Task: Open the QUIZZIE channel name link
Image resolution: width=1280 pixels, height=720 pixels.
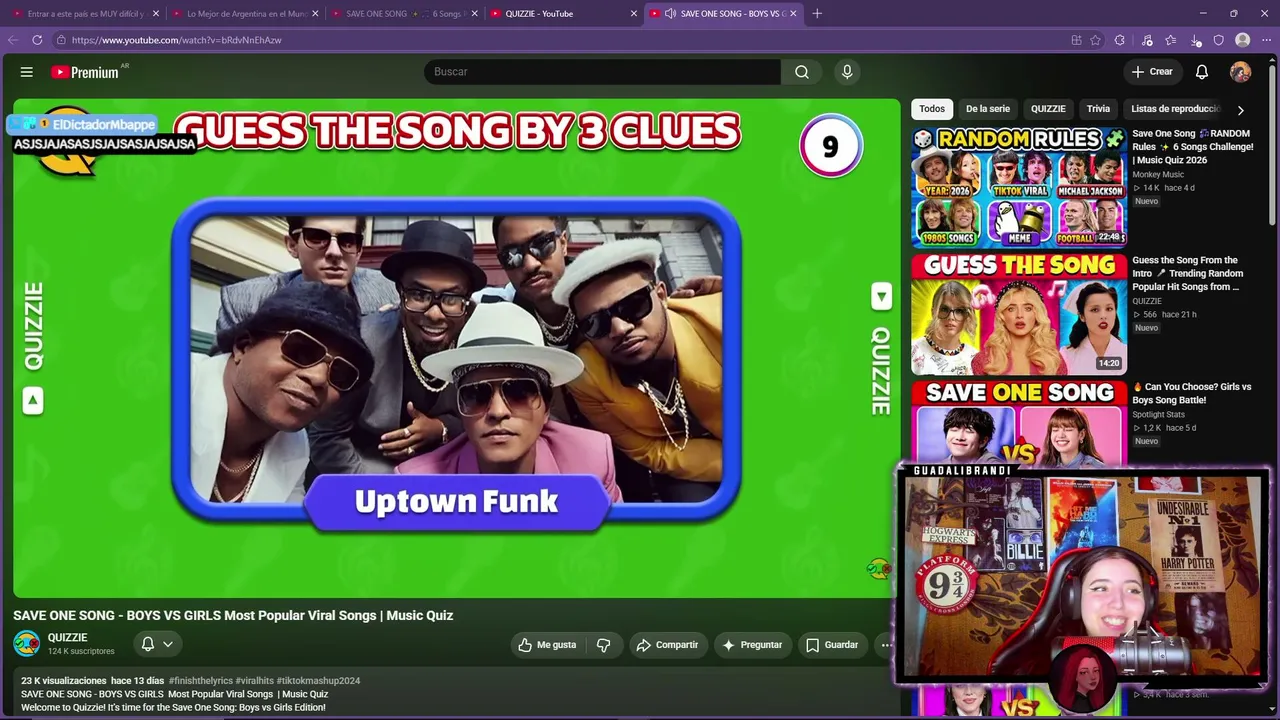Action: 68,638
